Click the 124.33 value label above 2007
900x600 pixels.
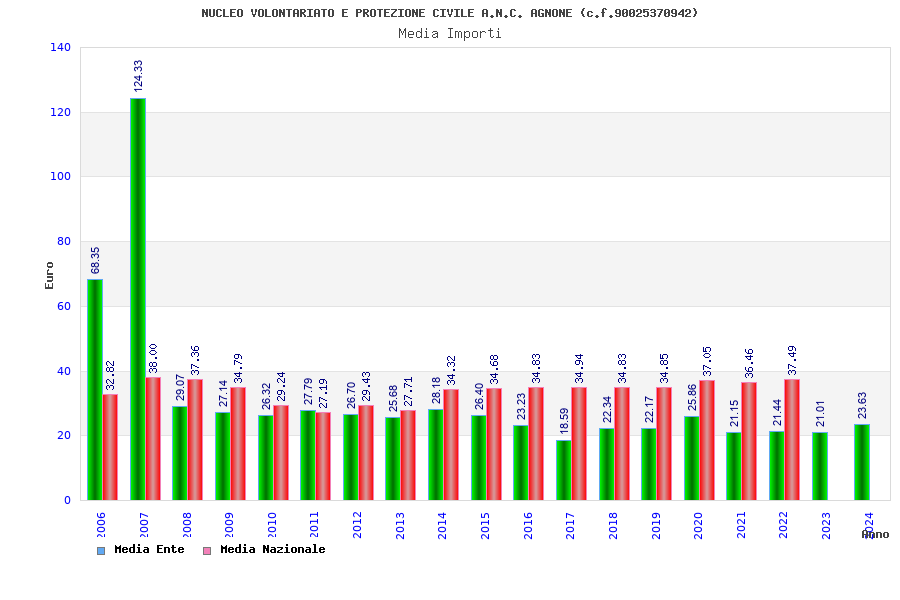[x=138, y=76]
